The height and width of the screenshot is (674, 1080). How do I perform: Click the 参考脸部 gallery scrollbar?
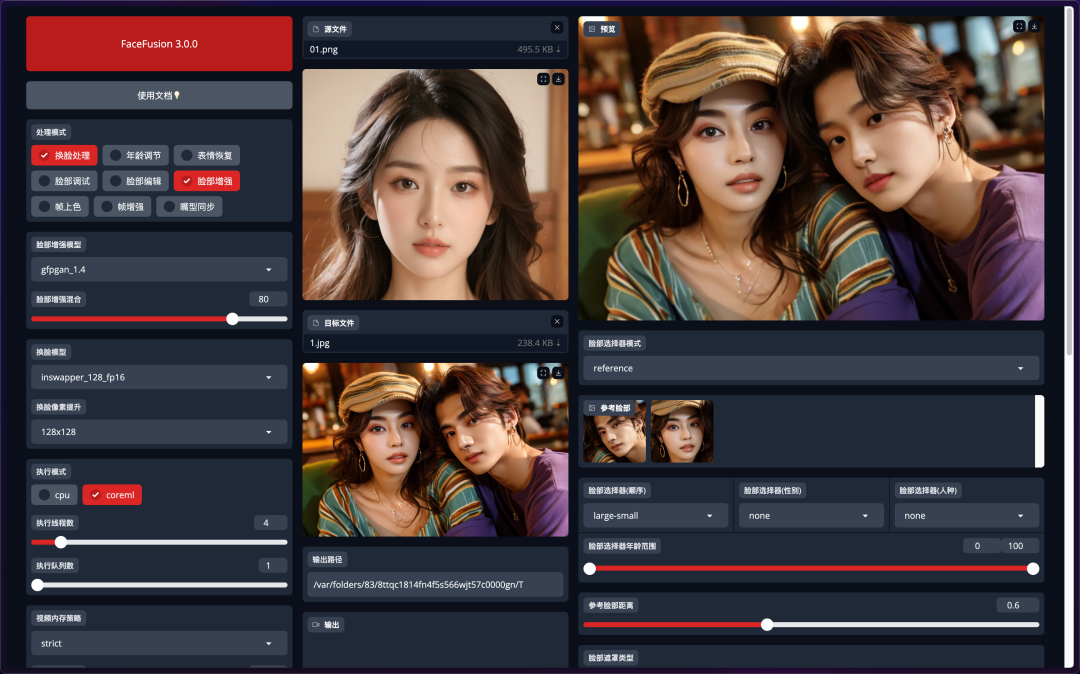[x=1040, y=432]
